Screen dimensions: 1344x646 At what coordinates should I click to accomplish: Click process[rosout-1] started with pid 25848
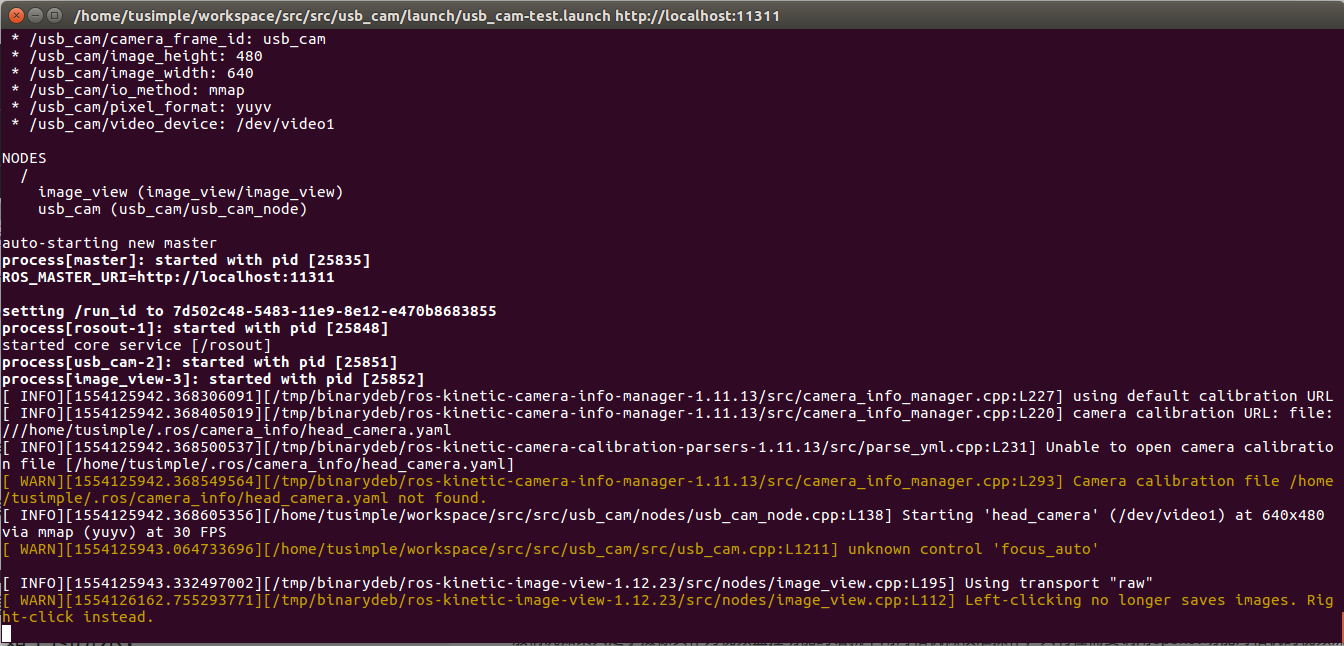pyautogui.click(x=195, y=328)
